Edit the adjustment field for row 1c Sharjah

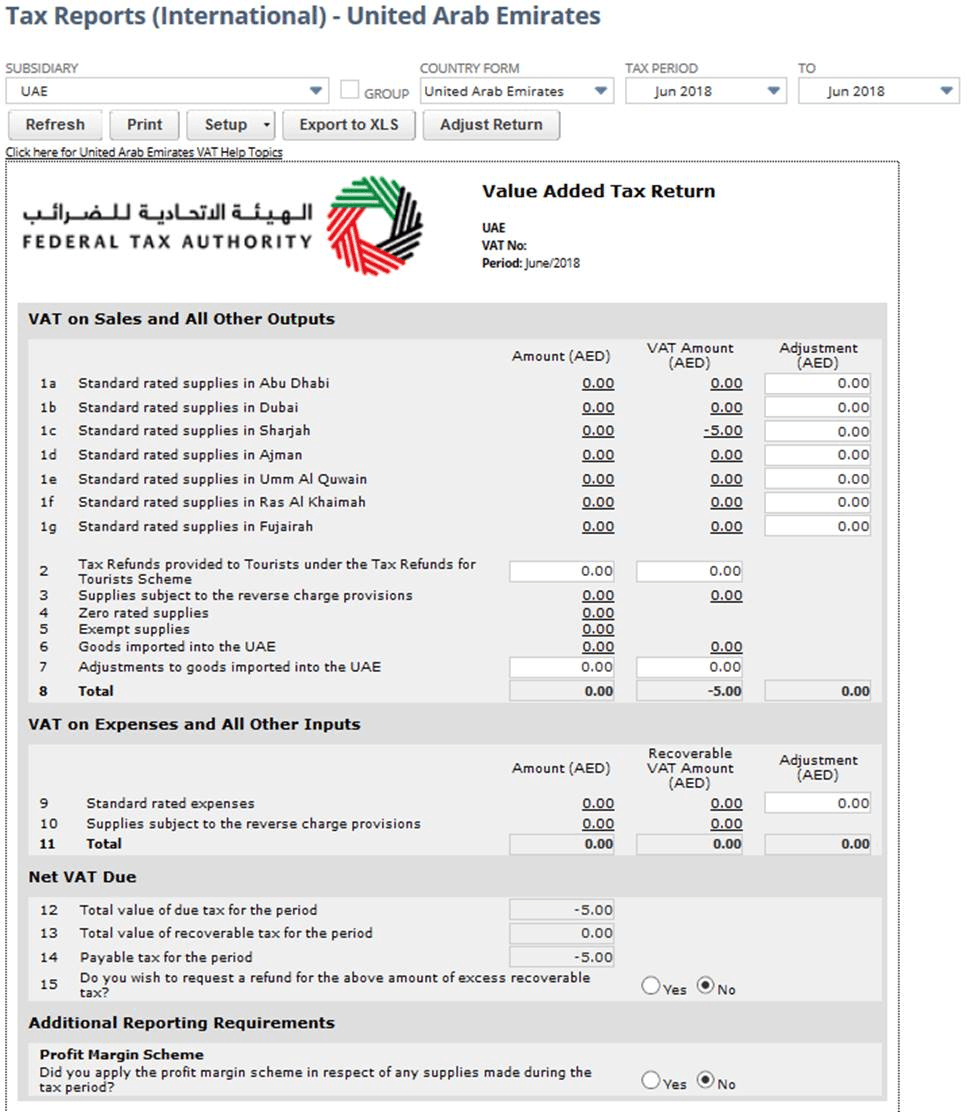(817, 431)
